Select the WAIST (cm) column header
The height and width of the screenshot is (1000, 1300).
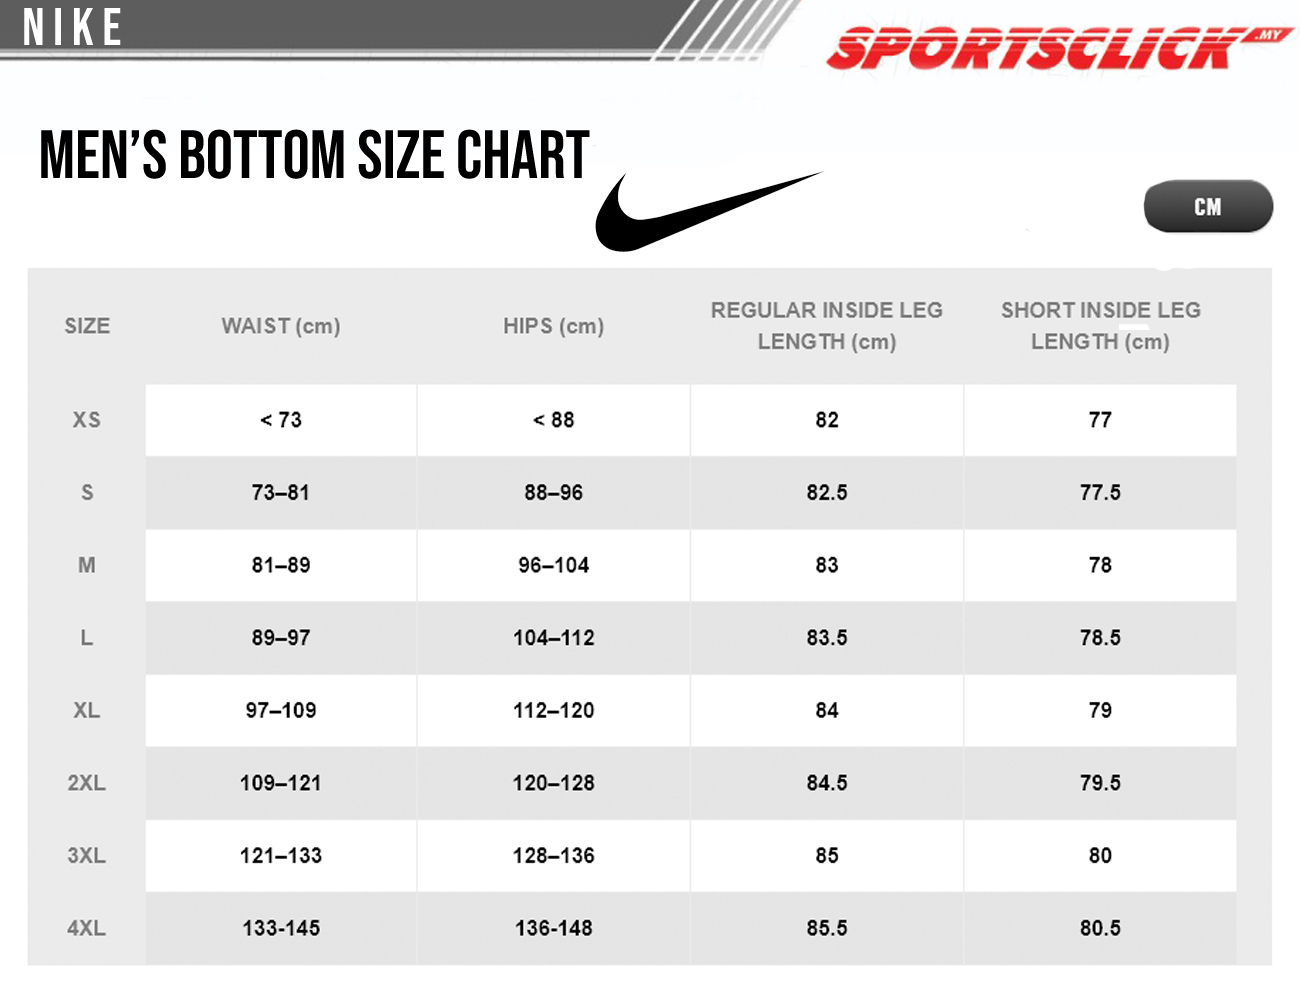281,326
